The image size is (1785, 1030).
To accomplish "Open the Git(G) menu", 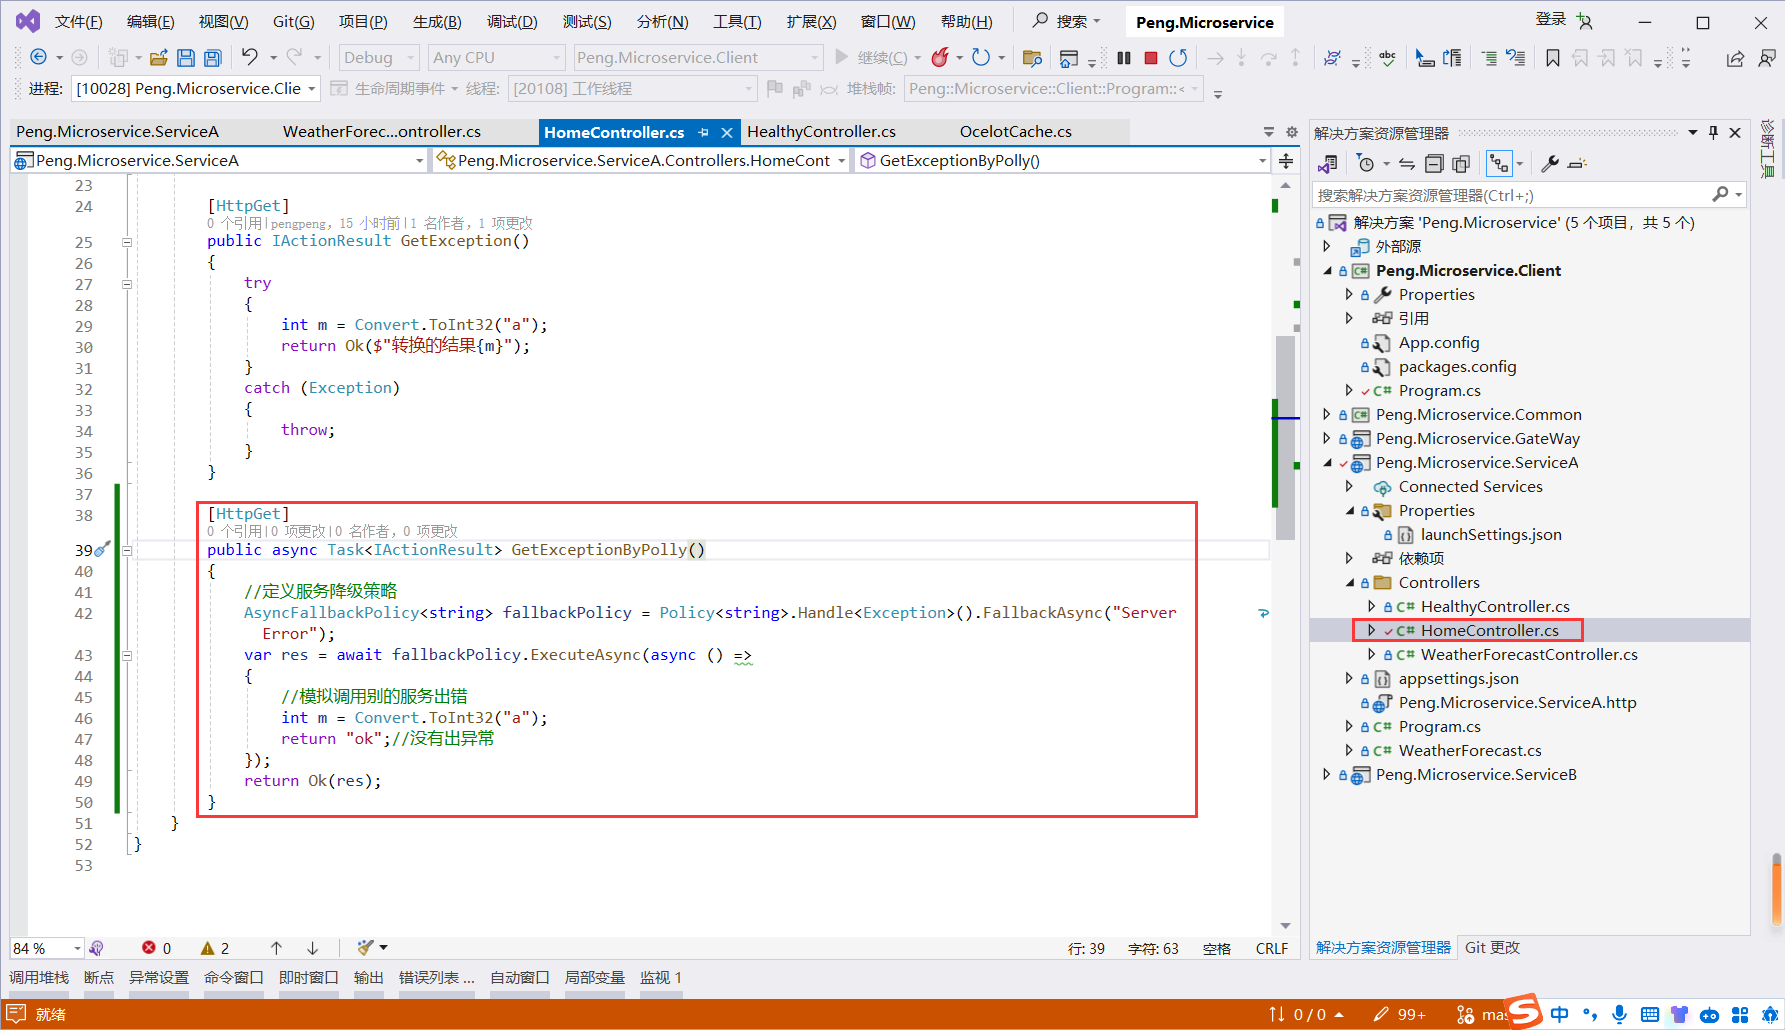I will click(294, 22).
